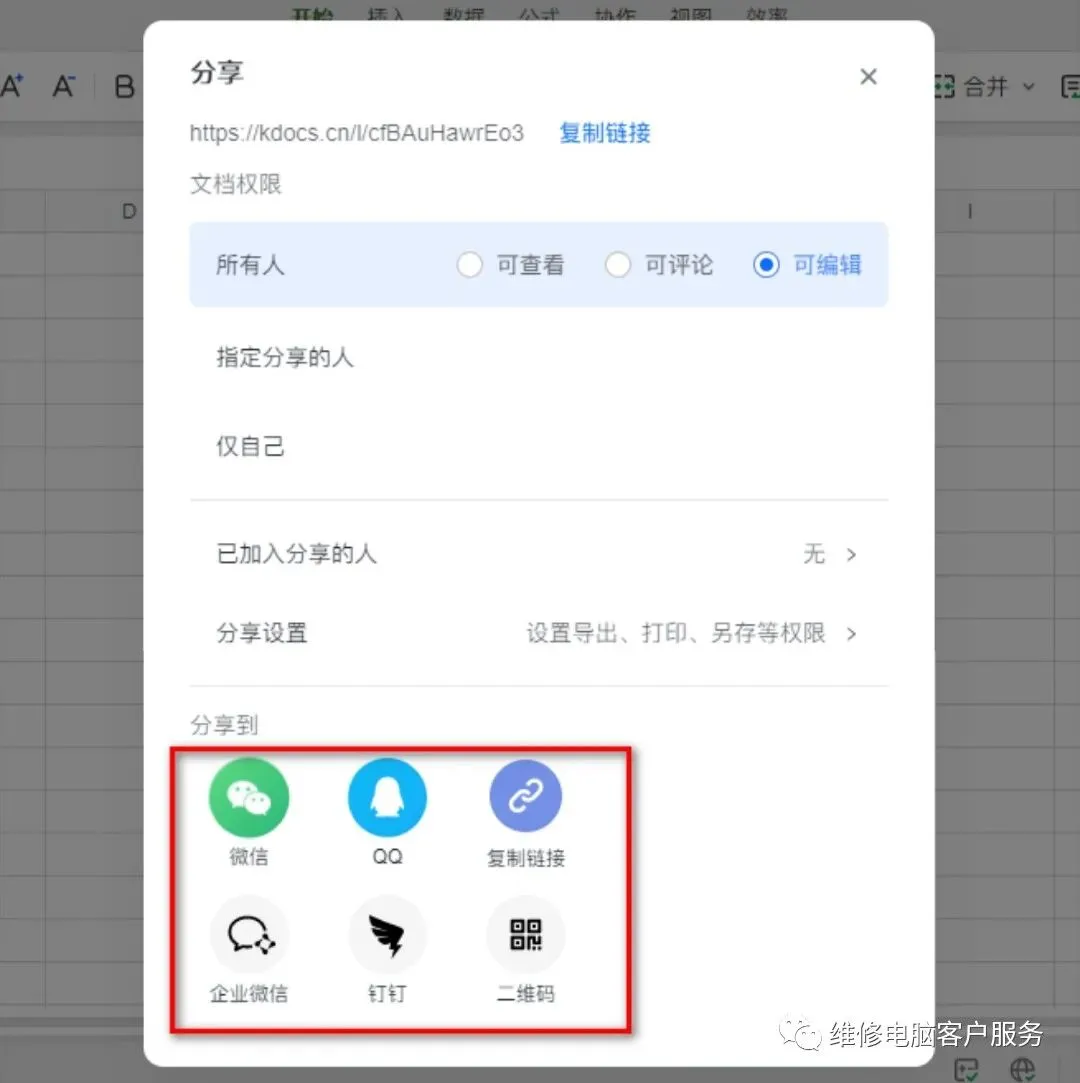Share via the WeChat (微信) icon

coord(249,798)
